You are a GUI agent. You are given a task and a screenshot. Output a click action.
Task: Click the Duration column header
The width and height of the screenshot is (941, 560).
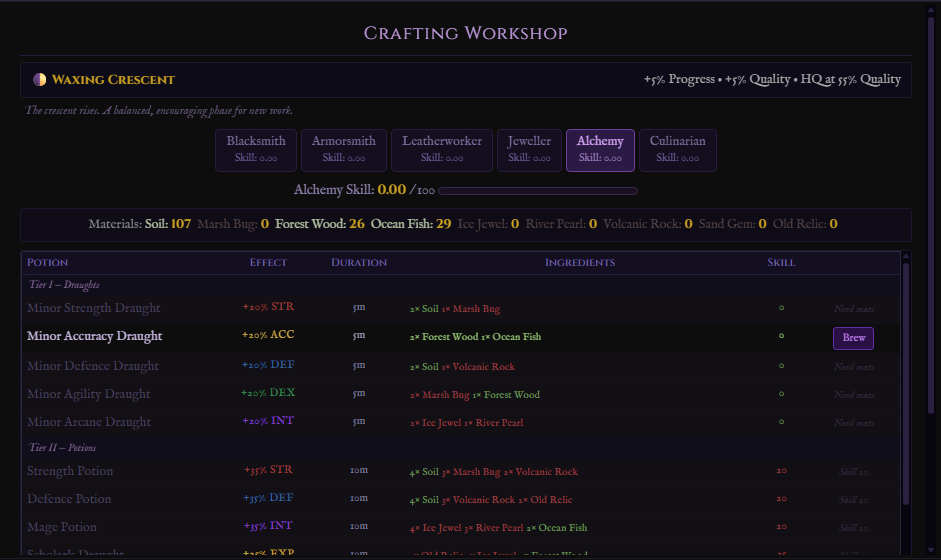point(359,262)
